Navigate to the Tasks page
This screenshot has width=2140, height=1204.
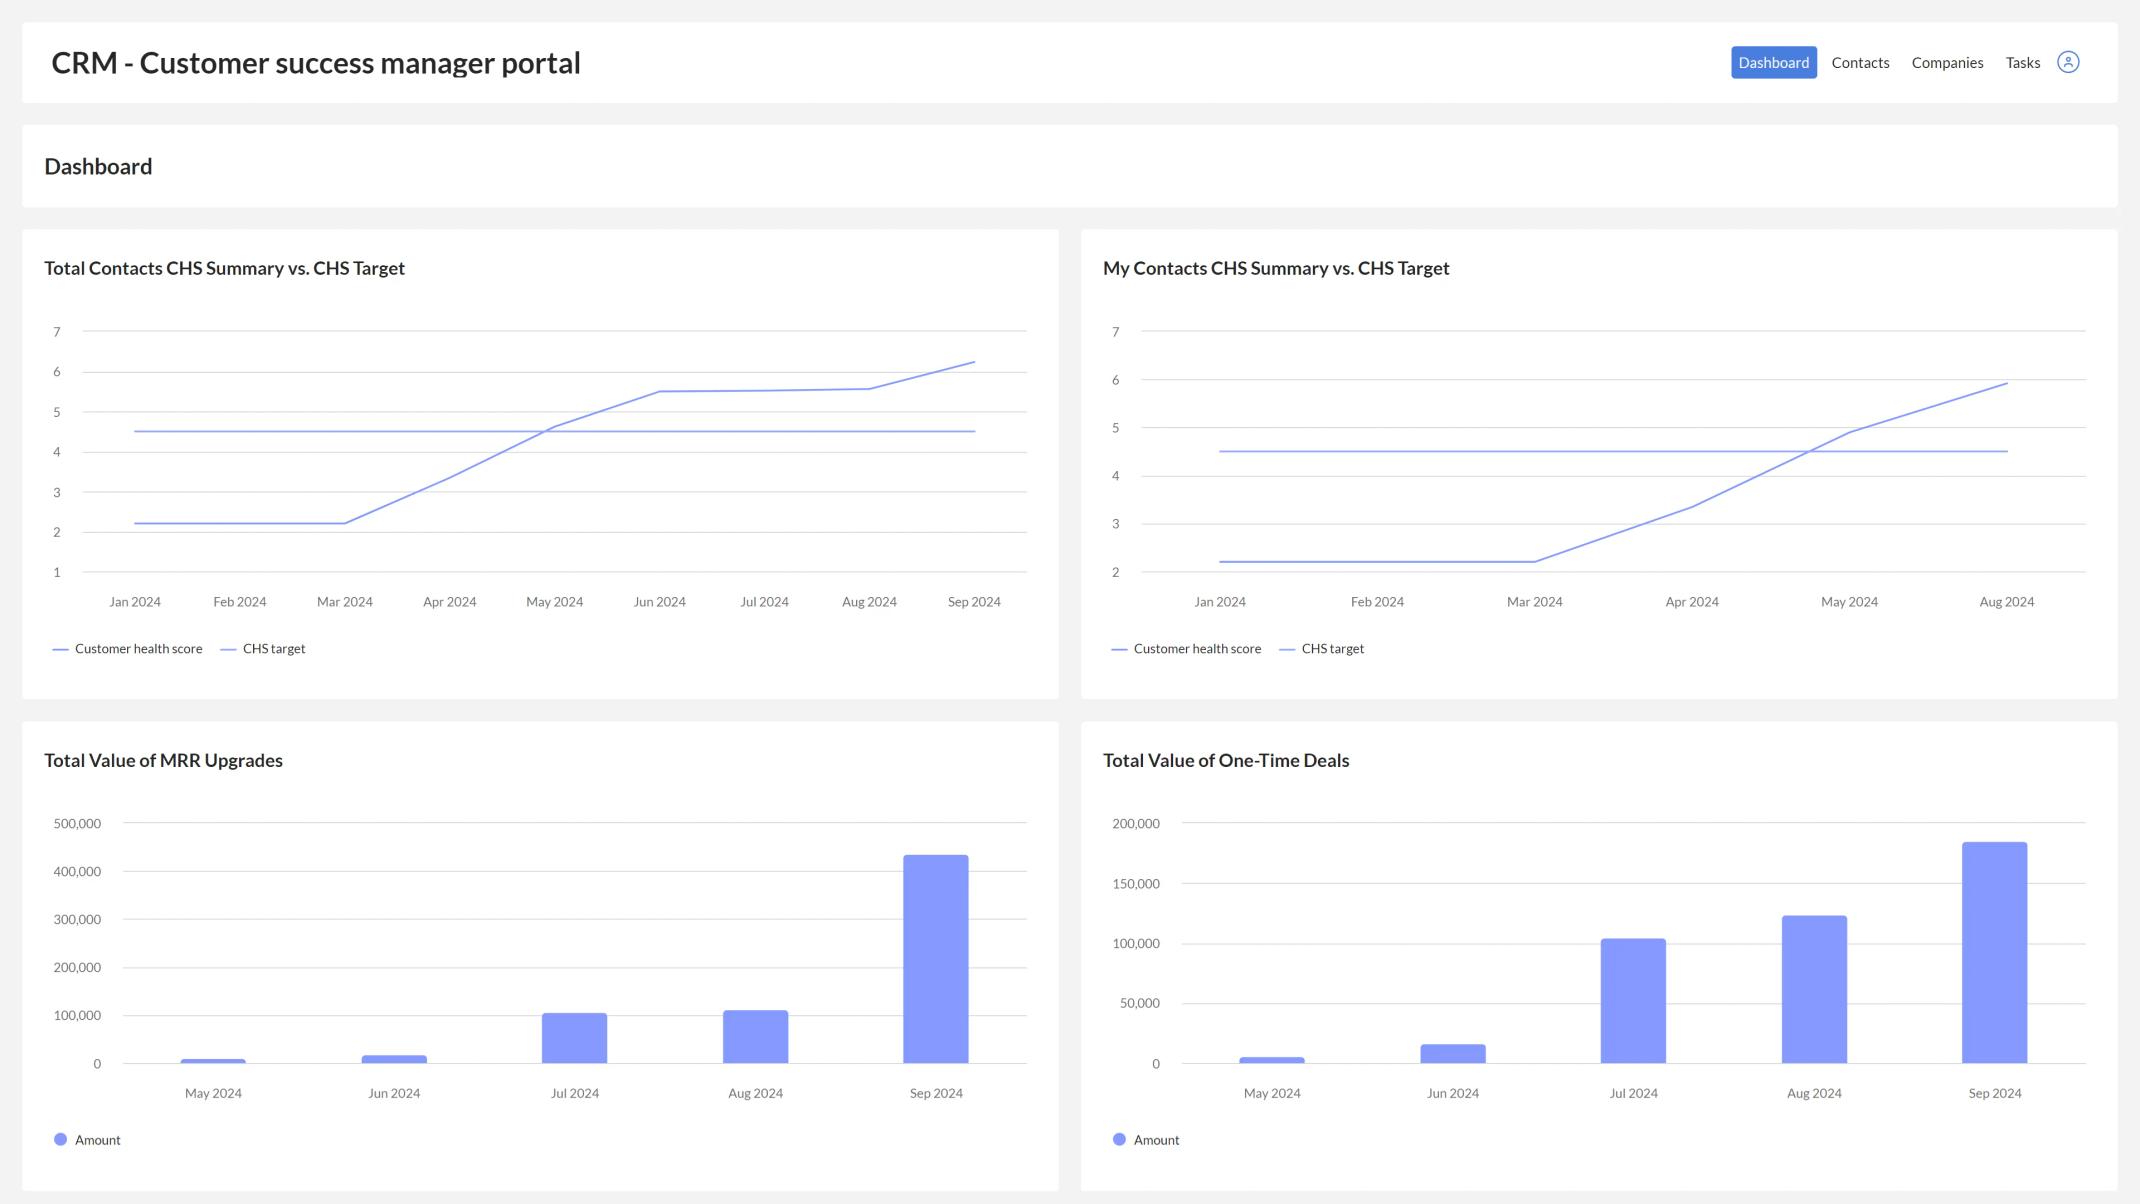point(2021,61)
